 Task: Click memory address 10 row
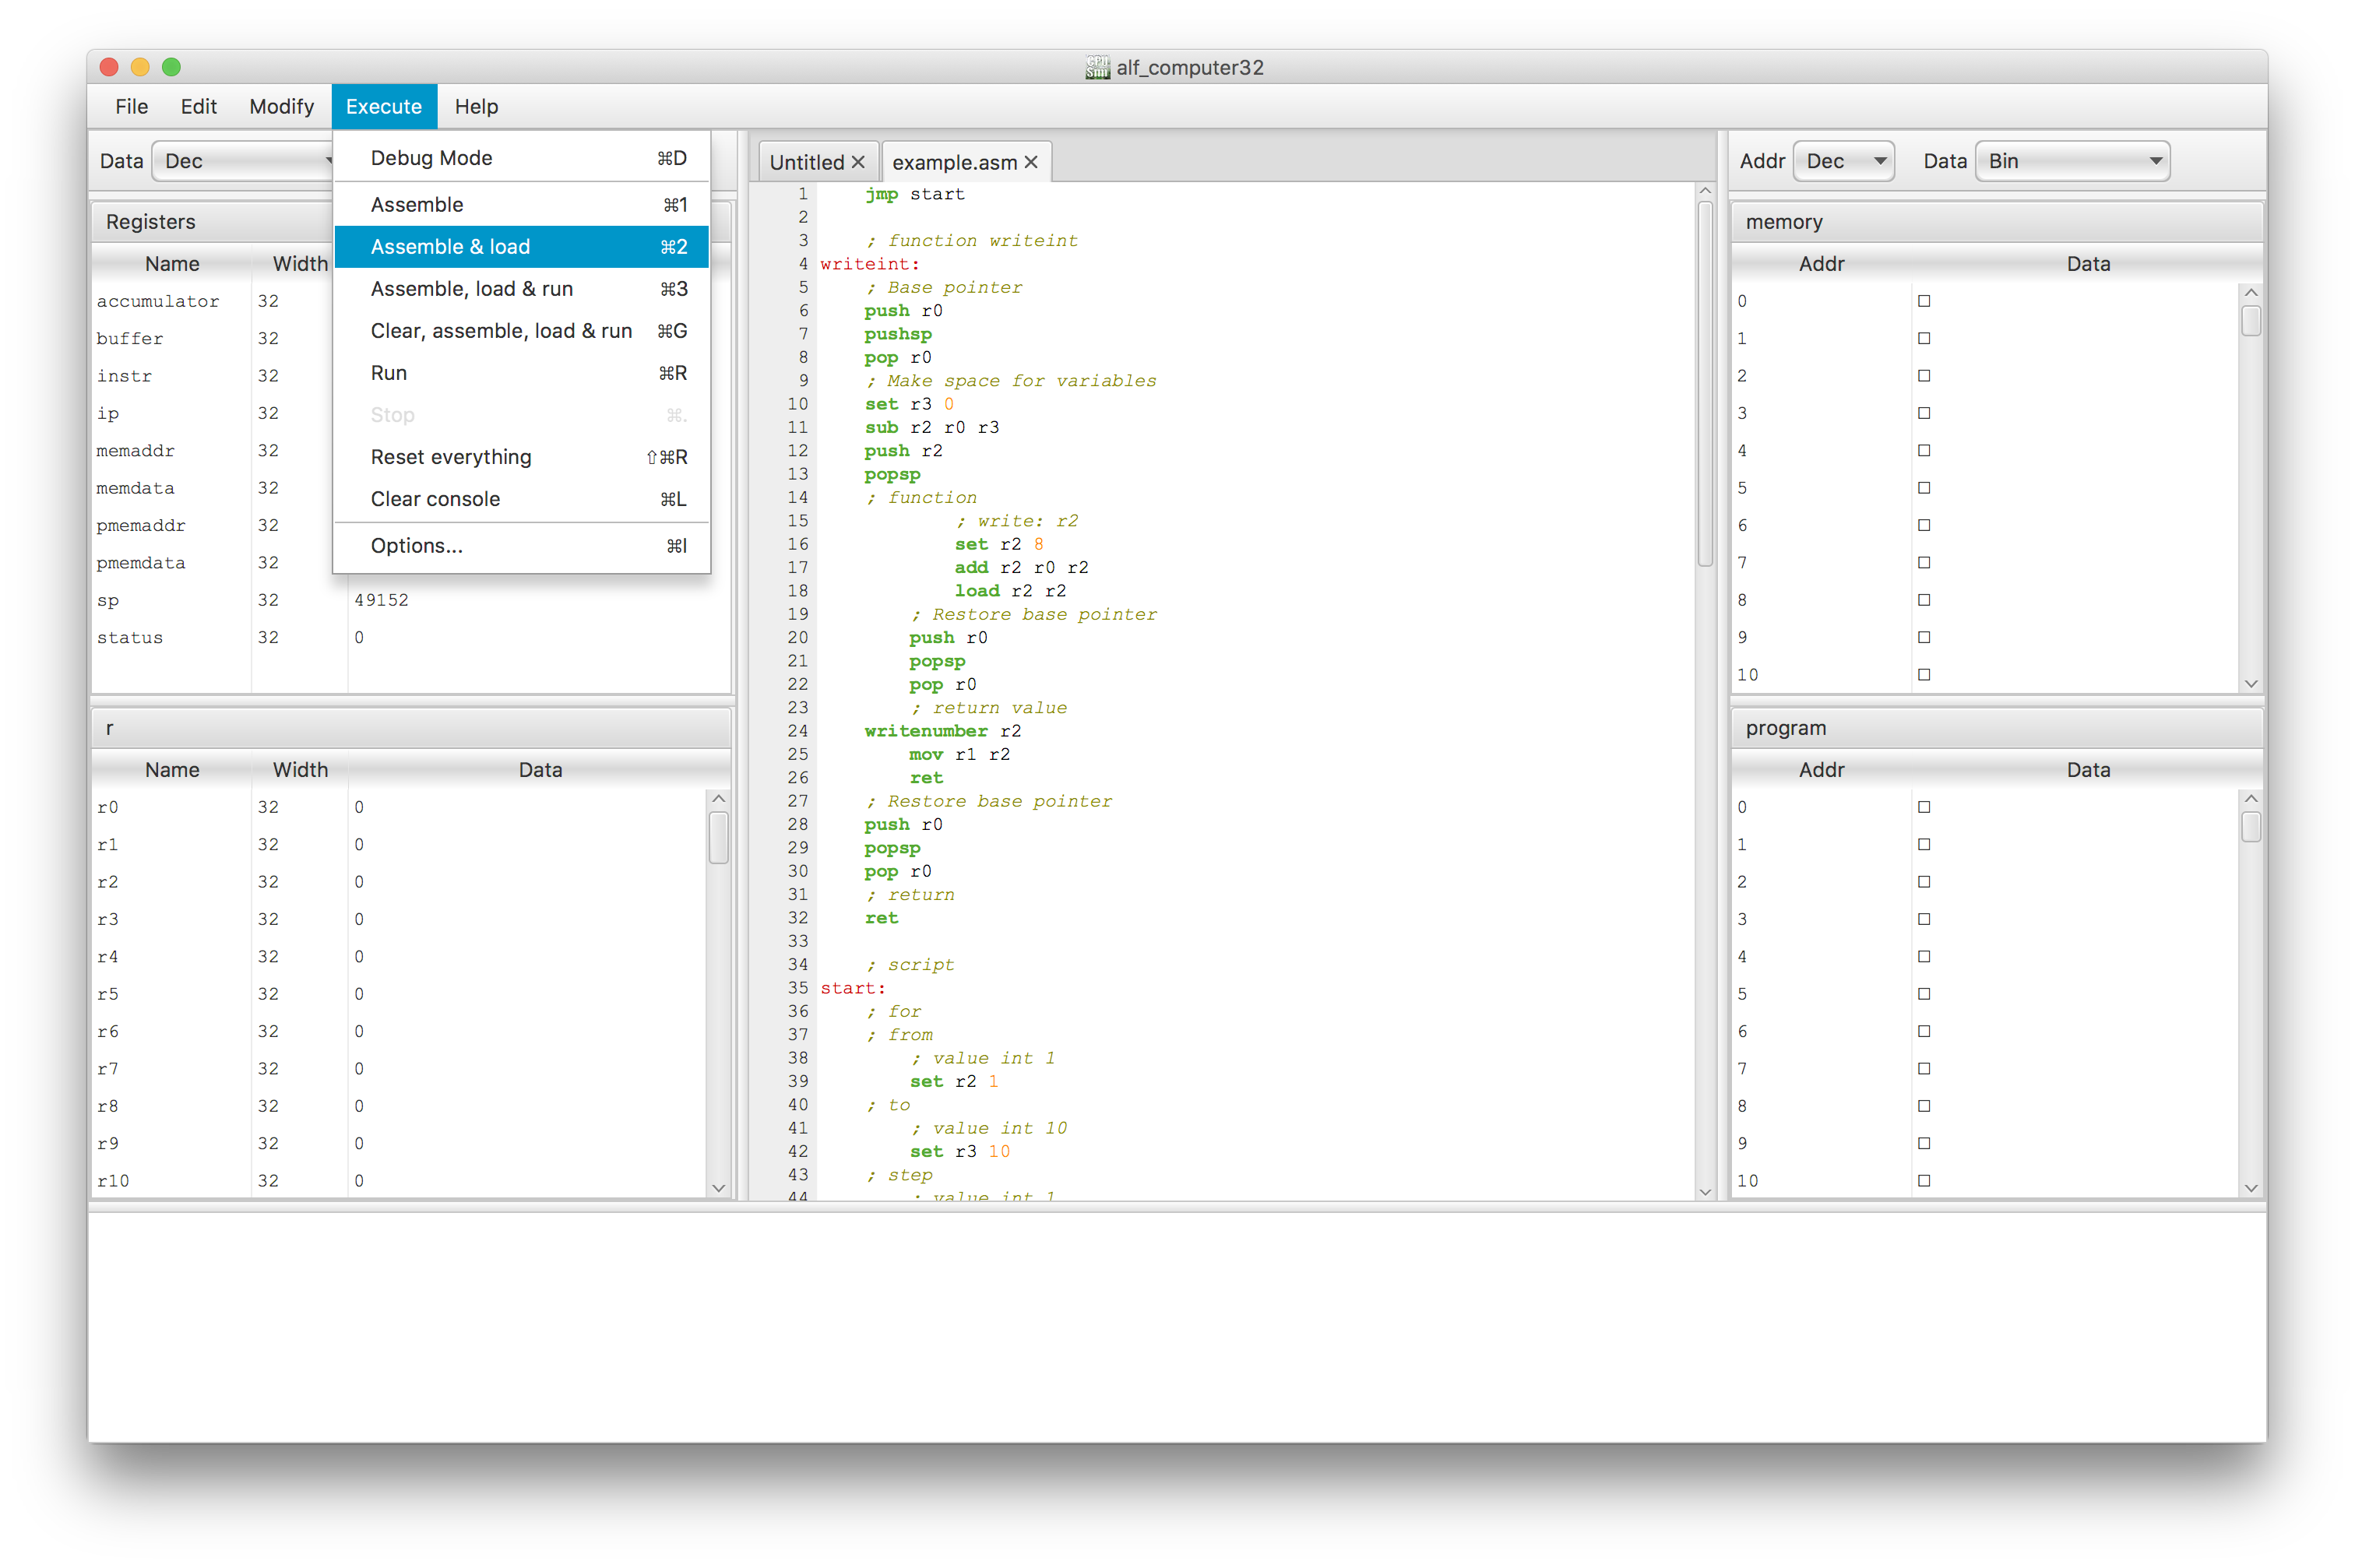click(x=1985, y=675)
